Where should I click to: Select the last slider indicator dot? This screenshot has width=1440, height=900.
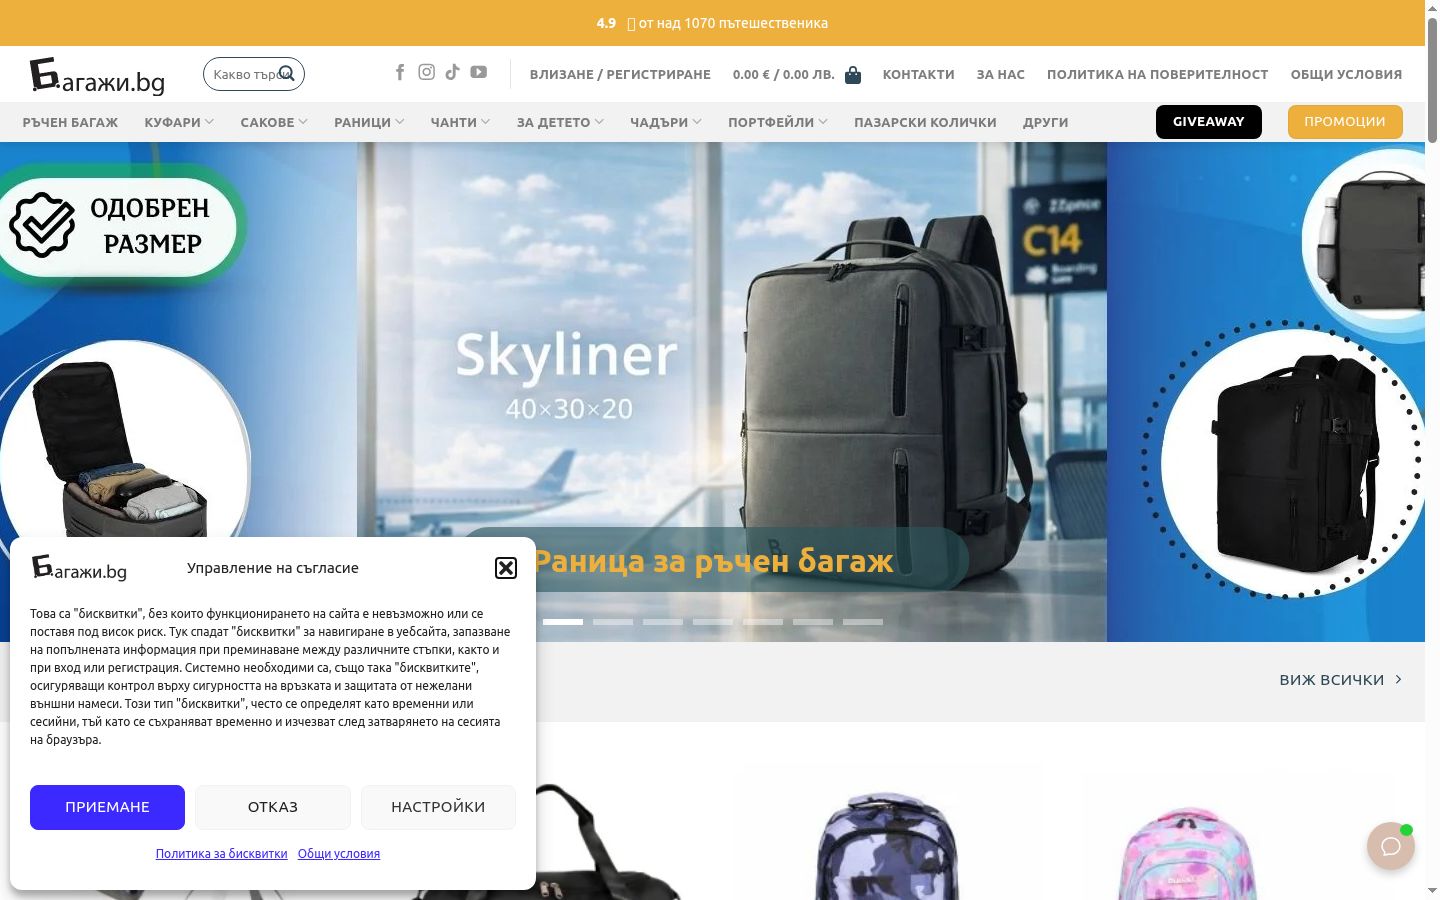[x=863, y=622]
